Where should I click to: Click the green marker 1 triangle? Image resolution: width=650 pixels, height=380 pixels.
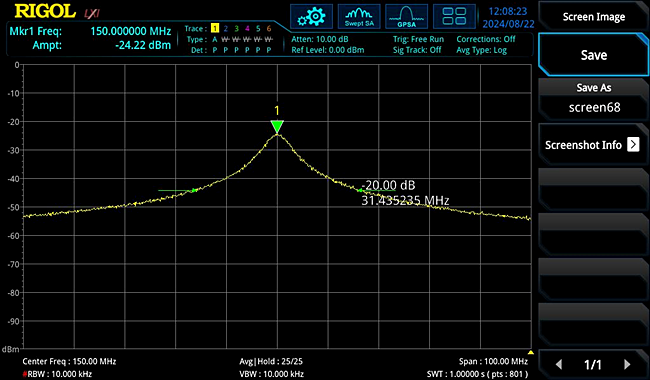click(x=277, y=126)
